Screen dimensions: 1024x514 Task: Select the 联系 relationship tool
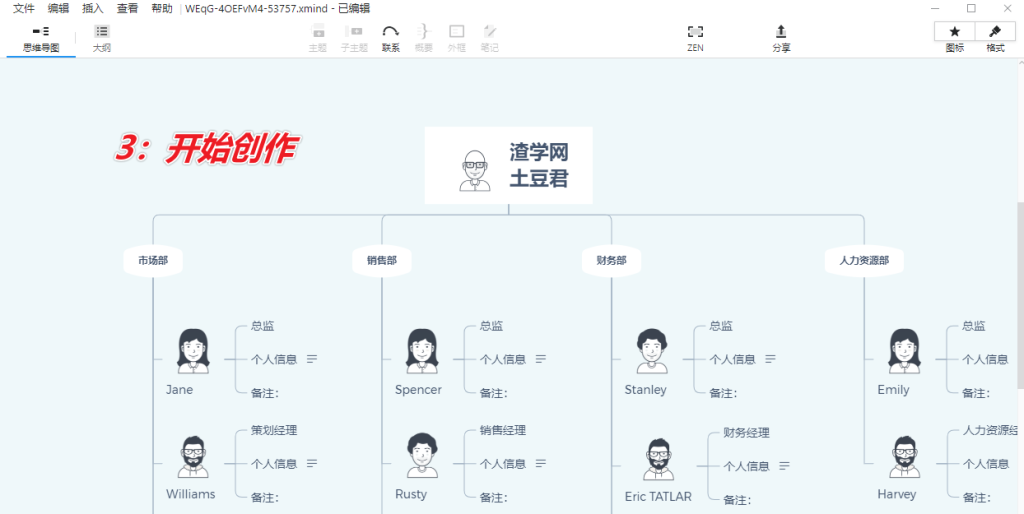coord(391,39)
